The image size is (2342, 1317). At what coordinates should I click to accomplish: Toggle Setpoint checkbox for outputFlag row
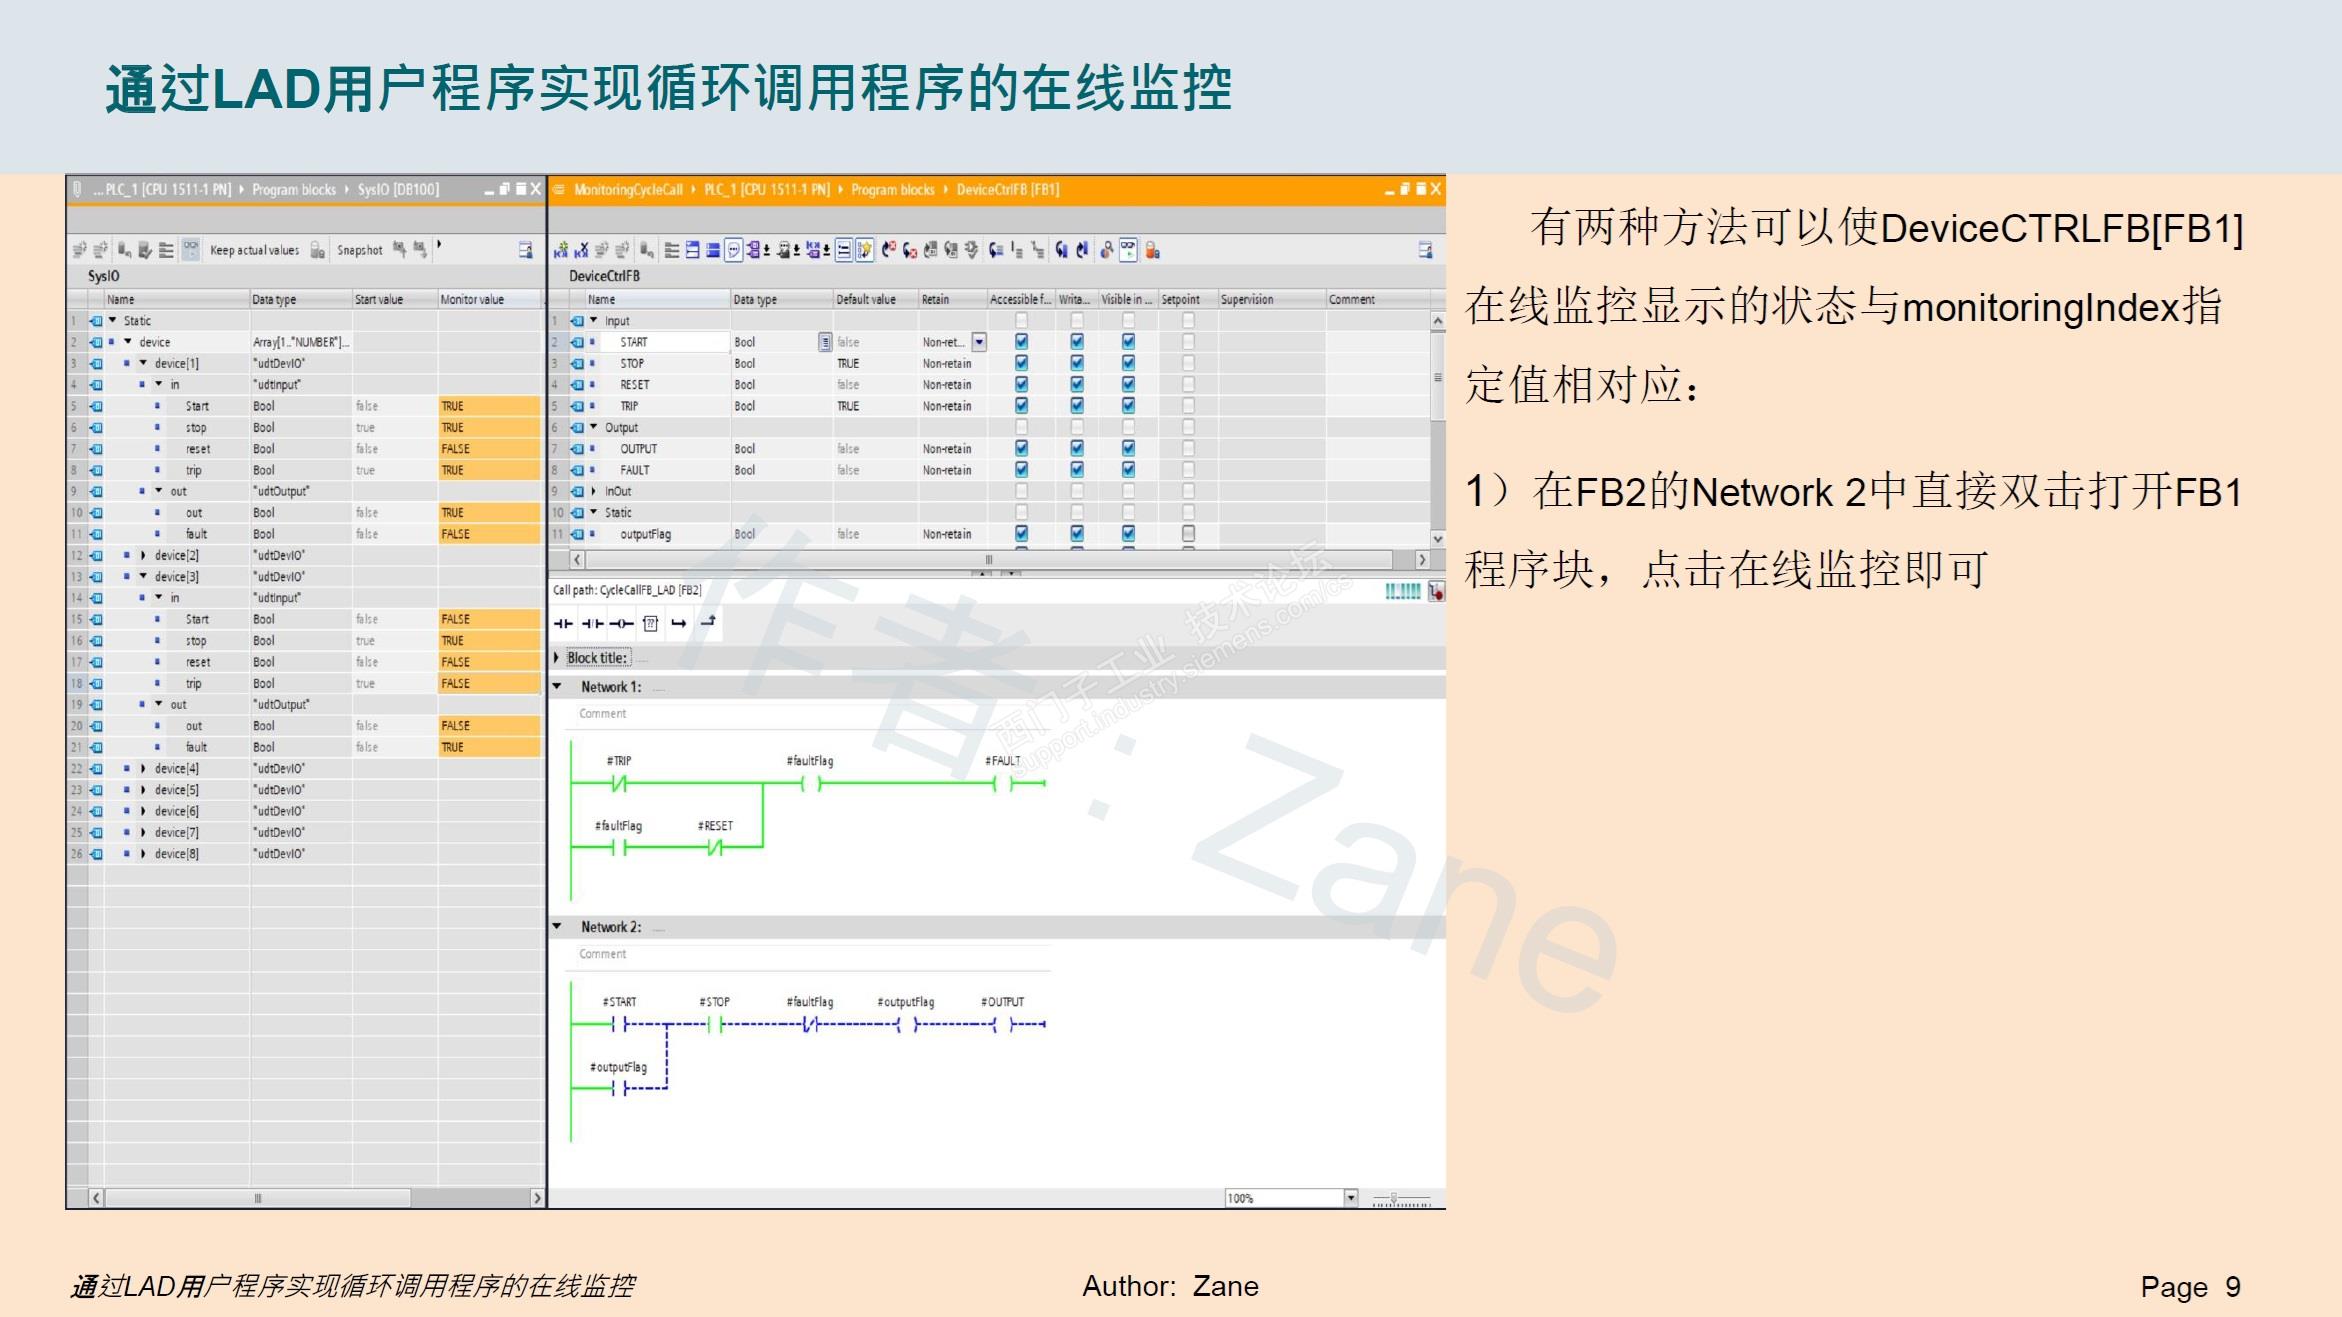click(x=1188, y=534)
